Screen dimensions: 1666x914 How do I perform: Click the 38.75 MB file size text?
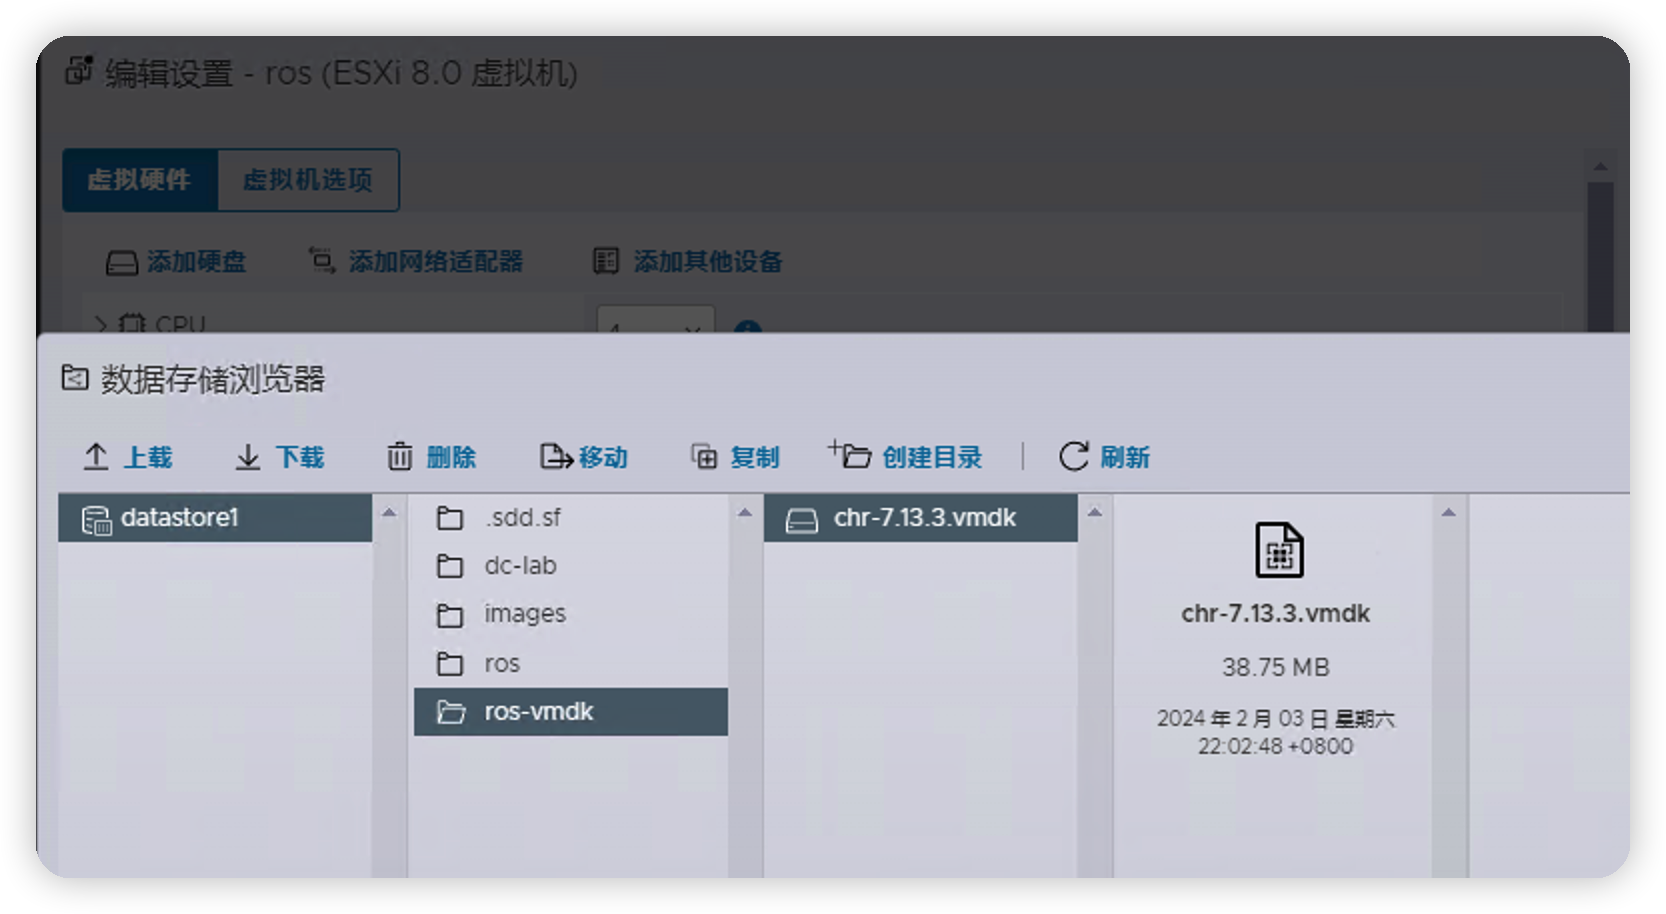1276,668
